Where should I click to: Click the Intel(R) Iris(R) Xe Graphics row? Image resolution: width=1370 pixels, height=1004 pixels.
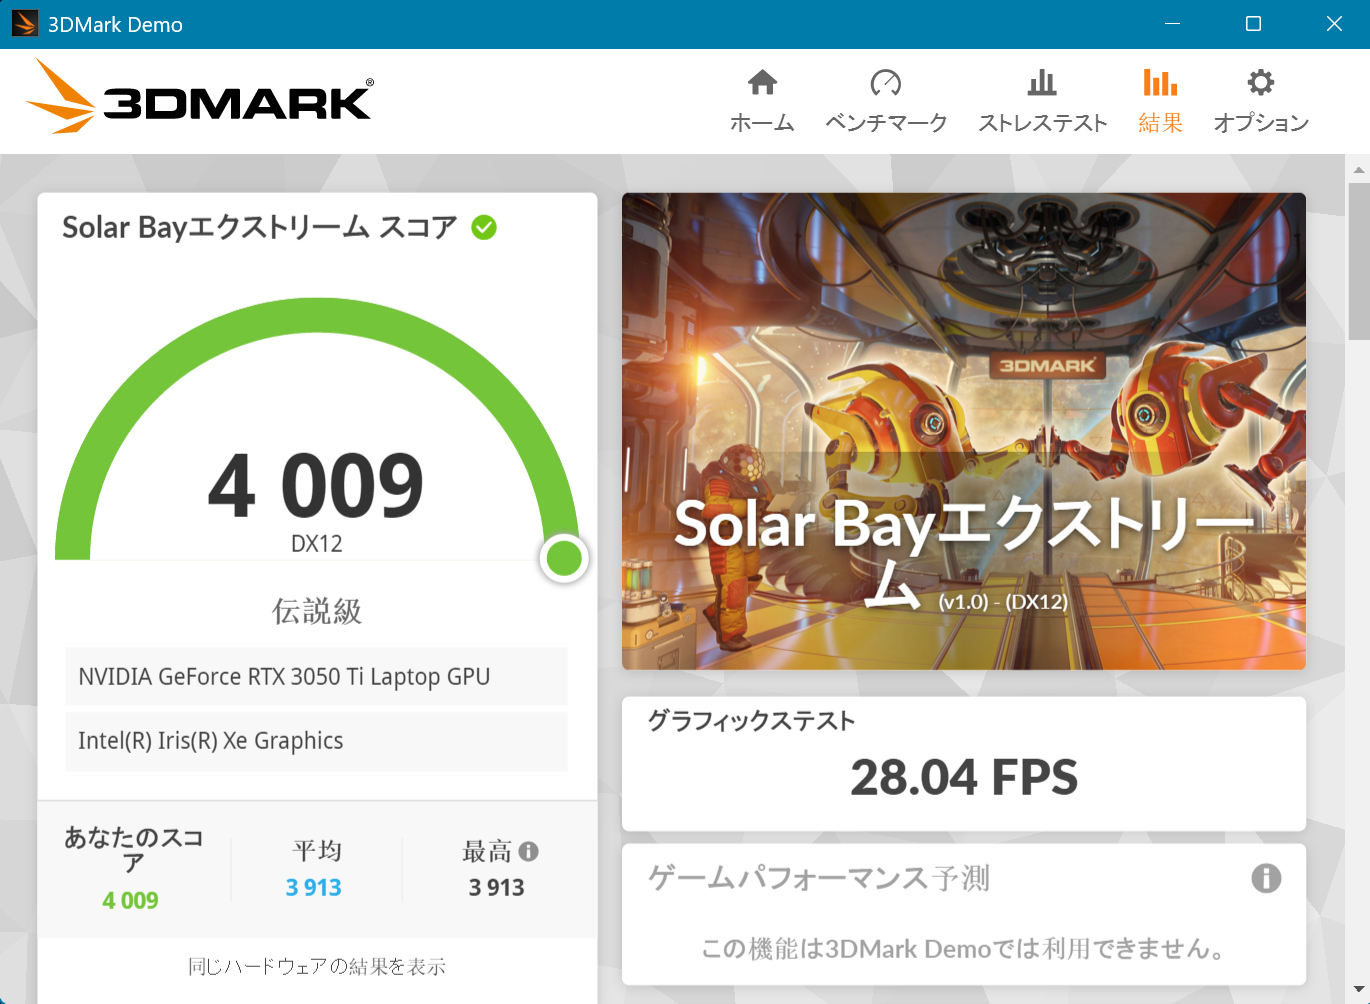[x=316, y=741]
